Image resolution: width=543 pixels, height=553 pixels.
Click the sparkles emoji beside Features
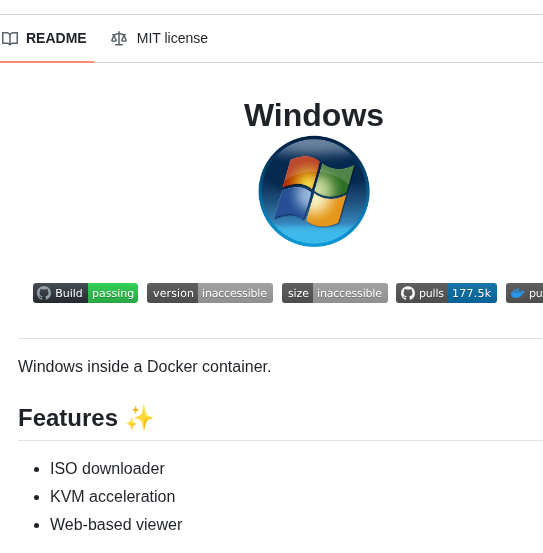click(x=140, y=418)
